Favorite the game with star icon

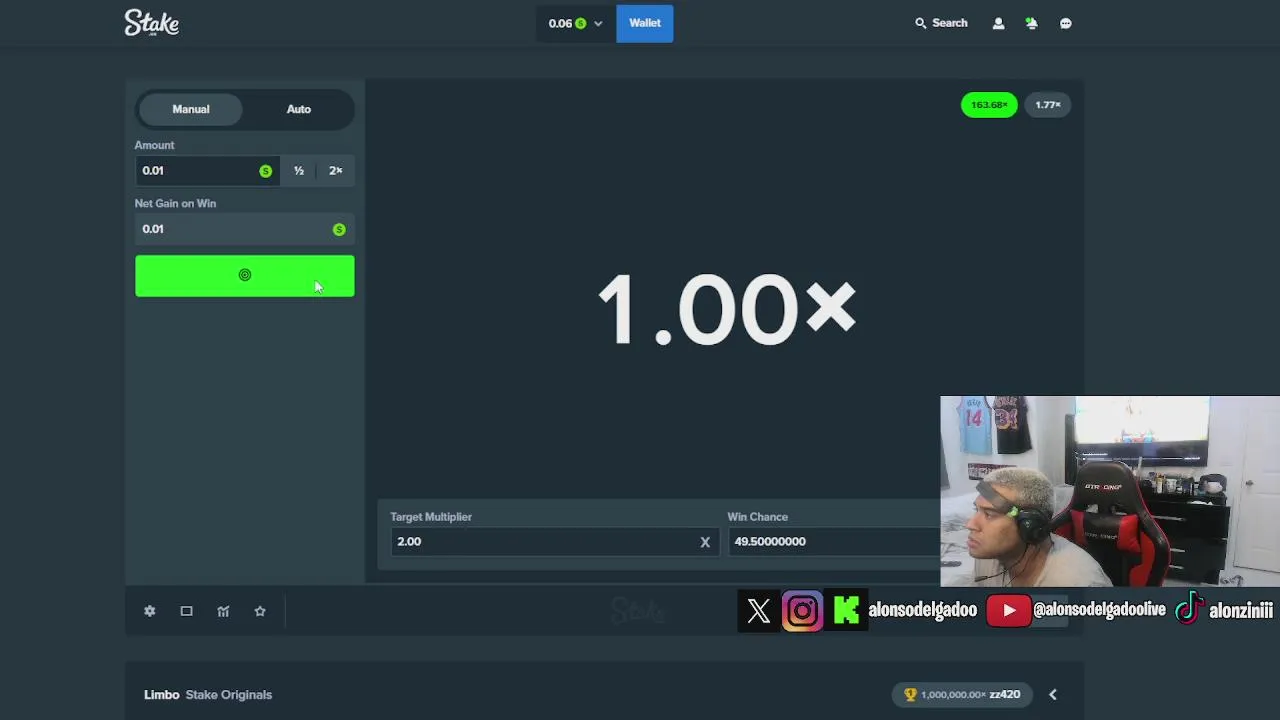(x=260, y=611)
